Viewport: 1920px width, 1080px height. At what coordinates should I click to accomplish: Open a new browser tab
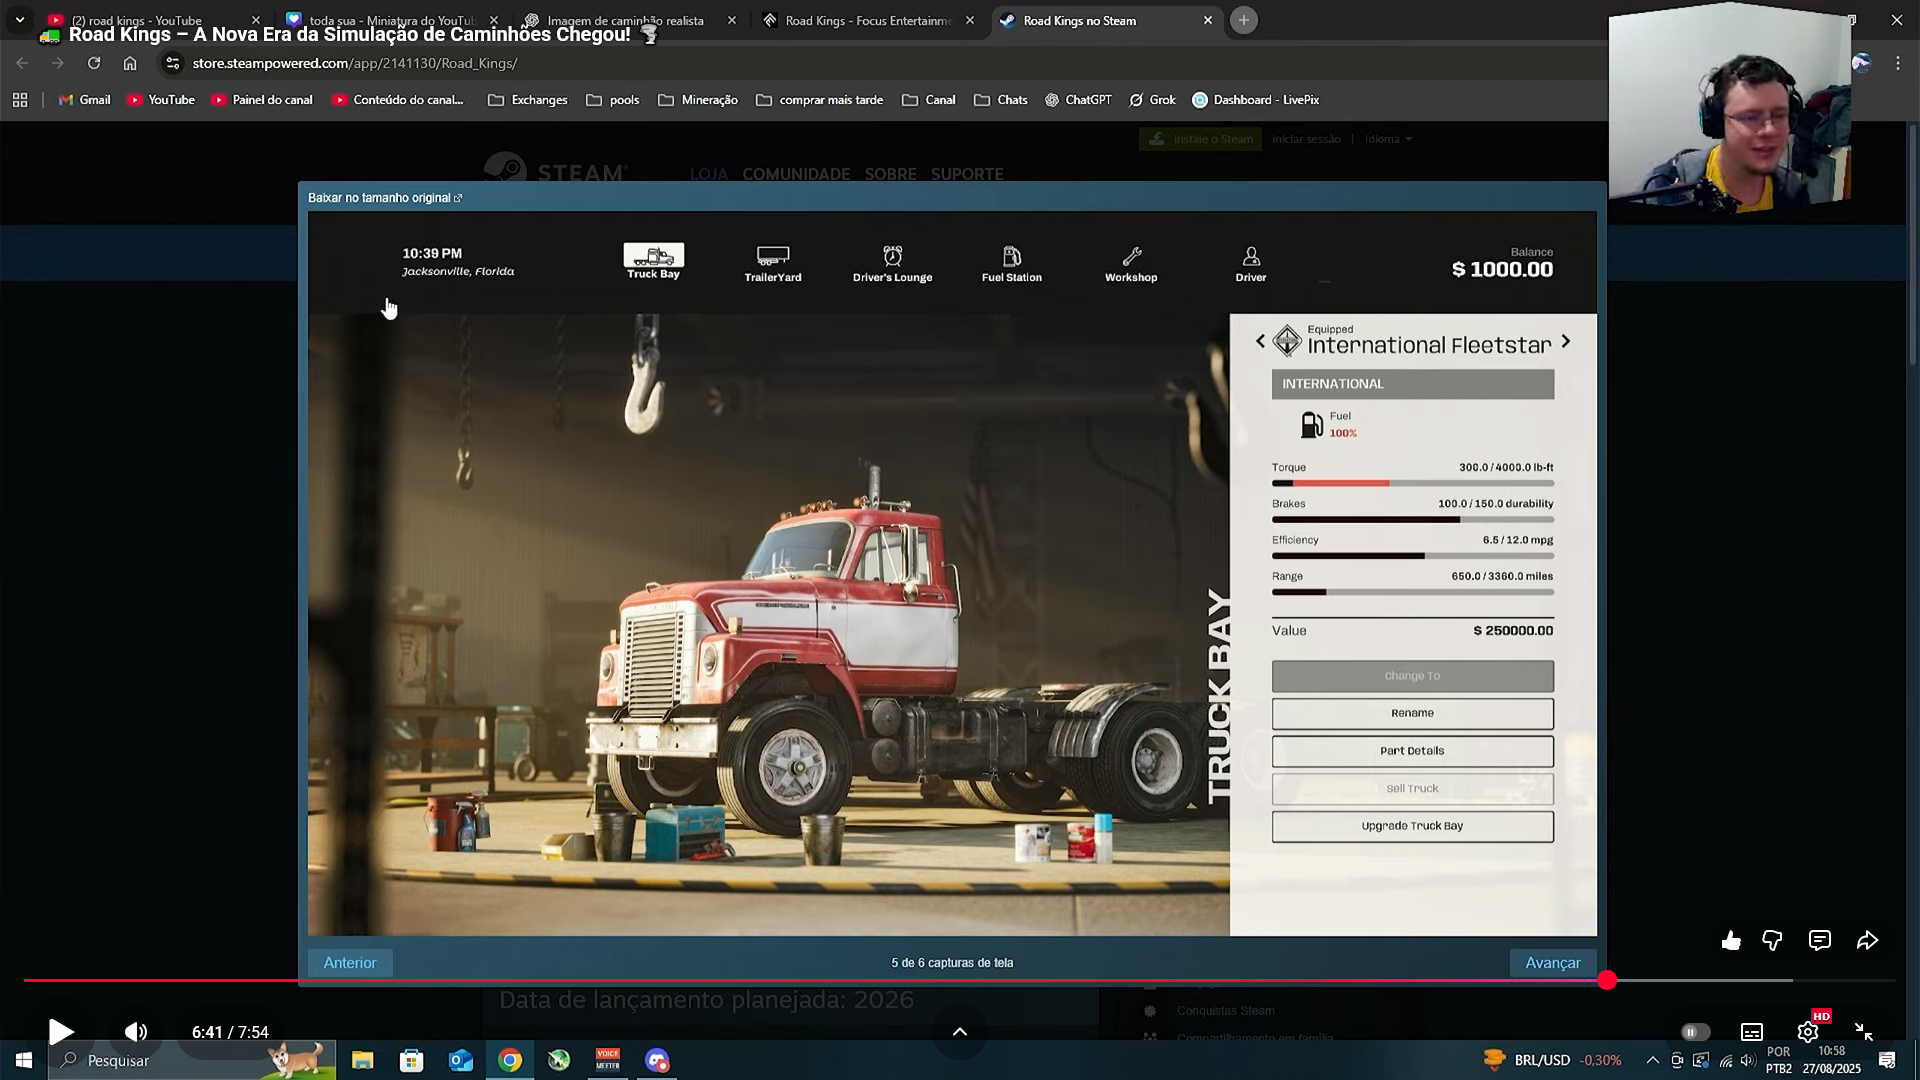click(1243, 20)
